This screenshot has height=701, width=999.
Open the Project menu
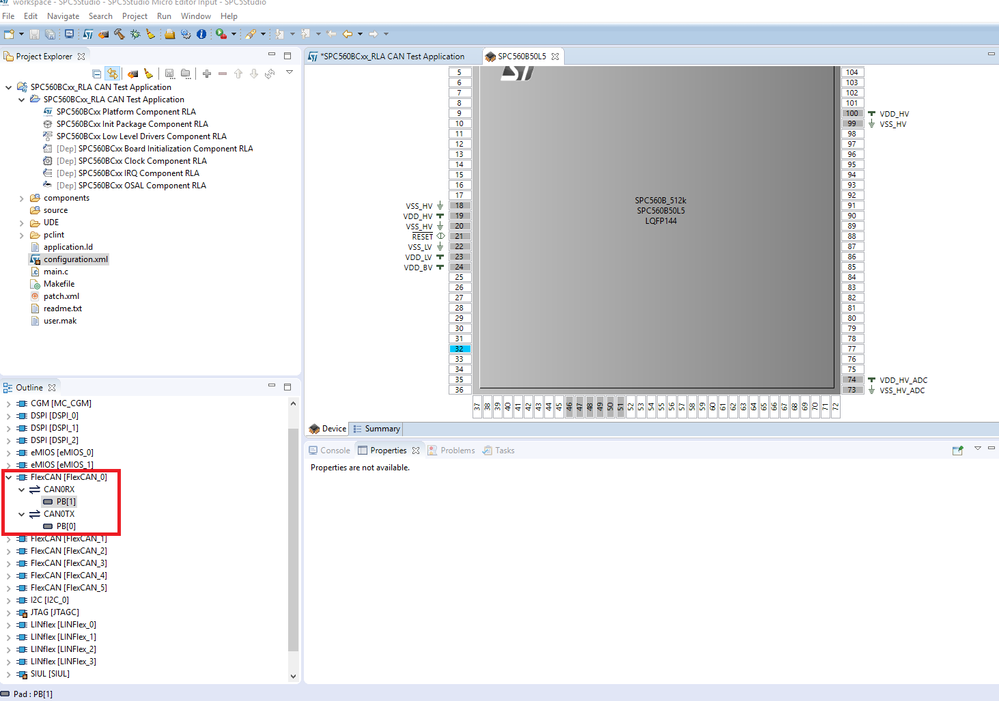point(134,16)
